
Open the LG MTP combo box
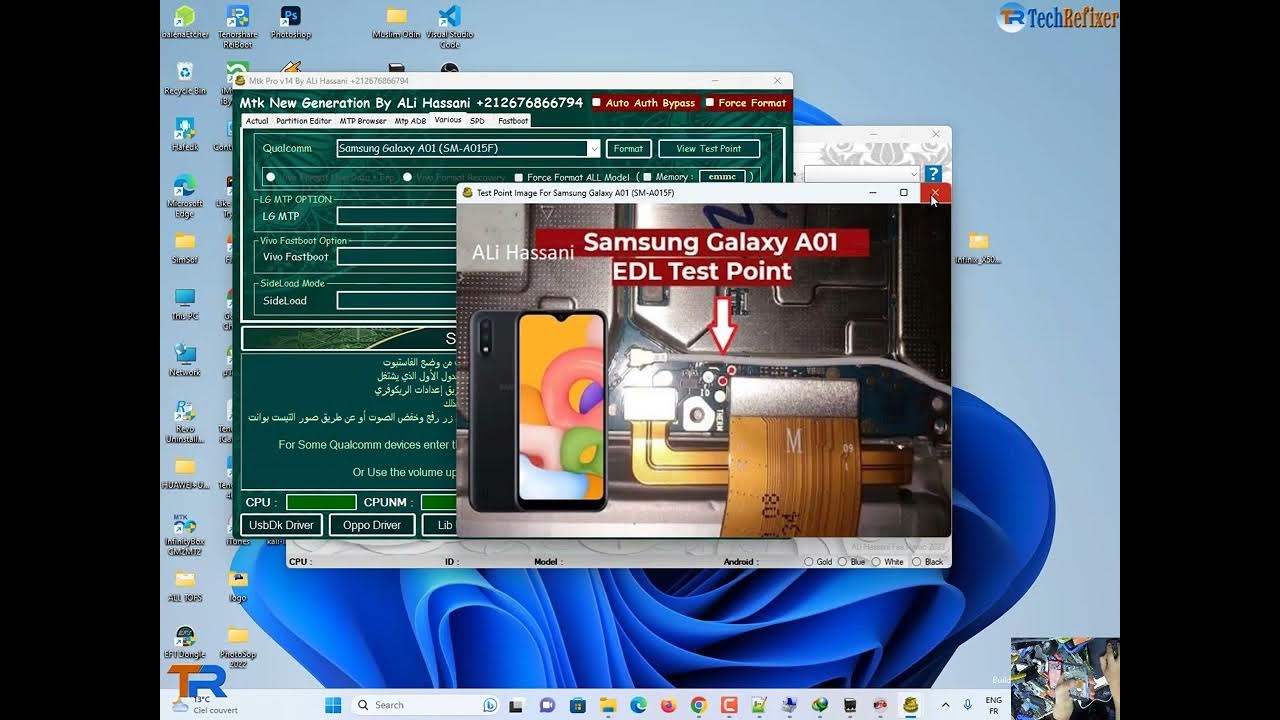[x=396, y=216]
